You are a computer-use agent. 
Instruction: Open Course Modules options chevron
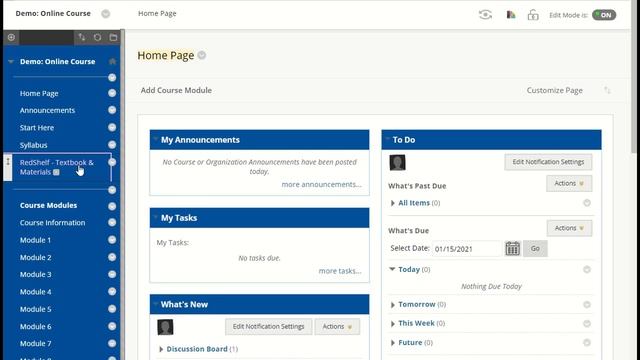pos(112,206)
